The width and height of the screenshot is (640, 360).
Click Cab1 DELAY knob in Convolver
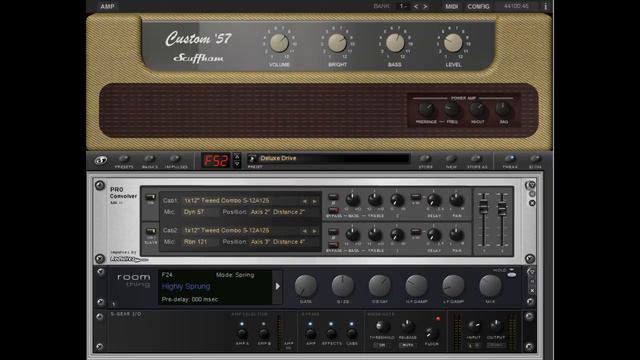(434, 200)
